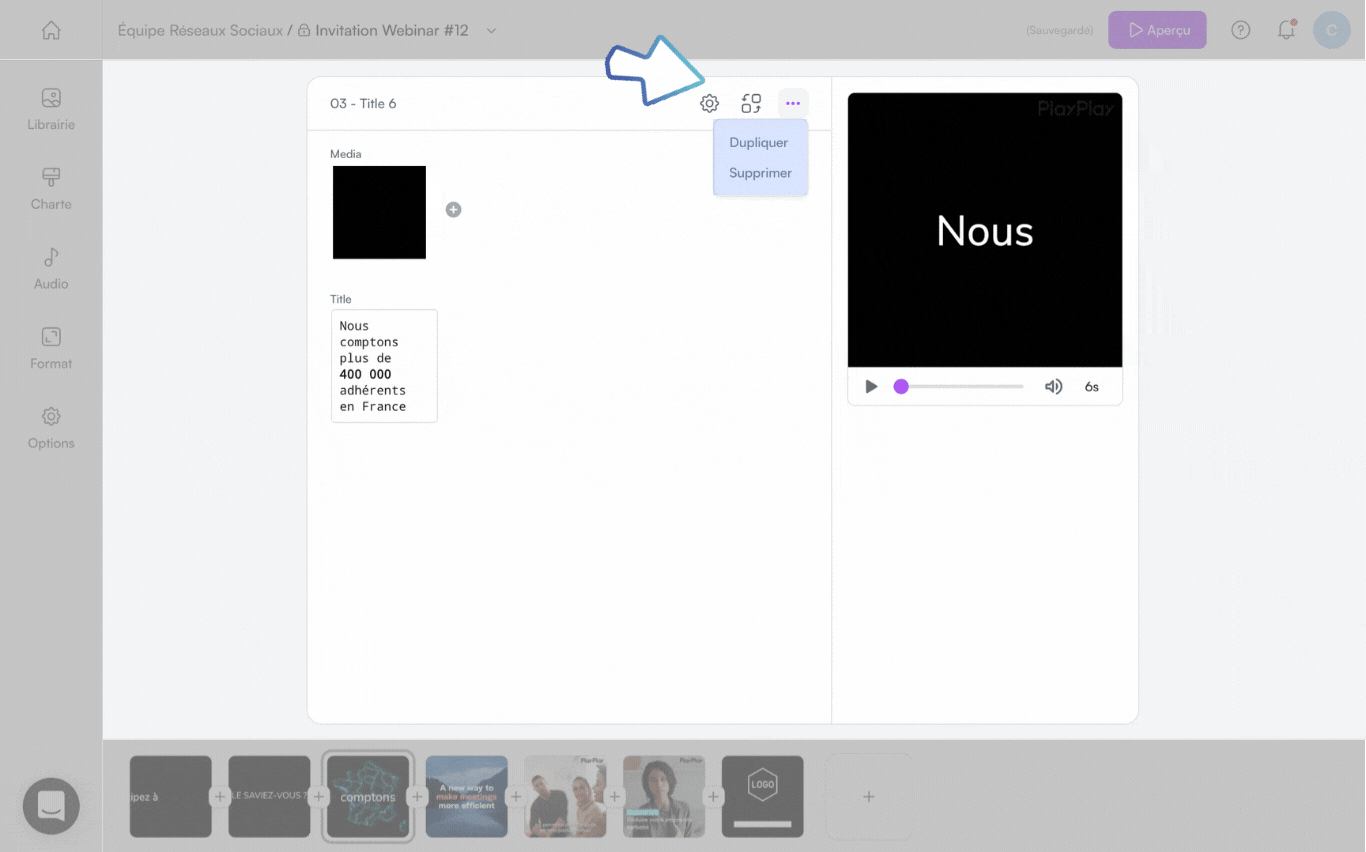Open the Format panel

tap(51, 348)
